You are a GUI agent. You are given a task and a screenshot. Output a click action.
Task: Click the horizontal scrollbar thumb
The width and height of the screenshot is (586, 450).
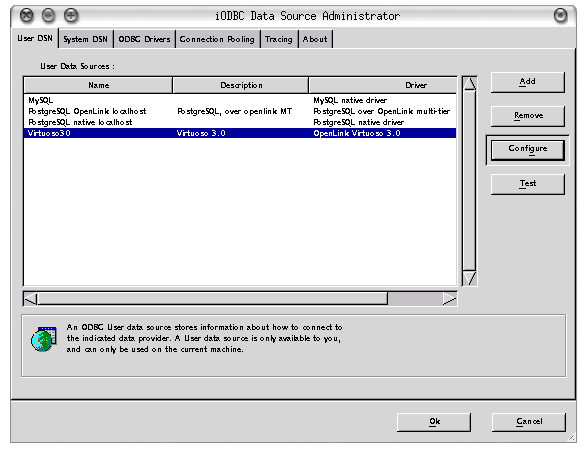click(x=213, y=299)
